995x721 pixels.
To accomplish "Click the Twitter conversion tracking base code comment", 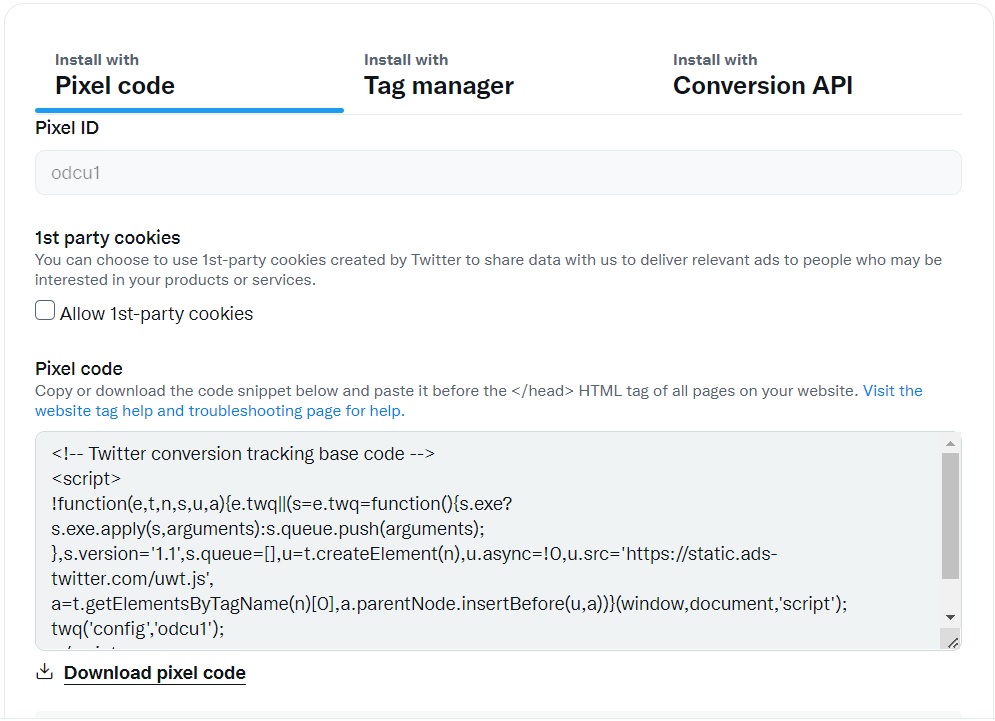I will pos(243,454).
